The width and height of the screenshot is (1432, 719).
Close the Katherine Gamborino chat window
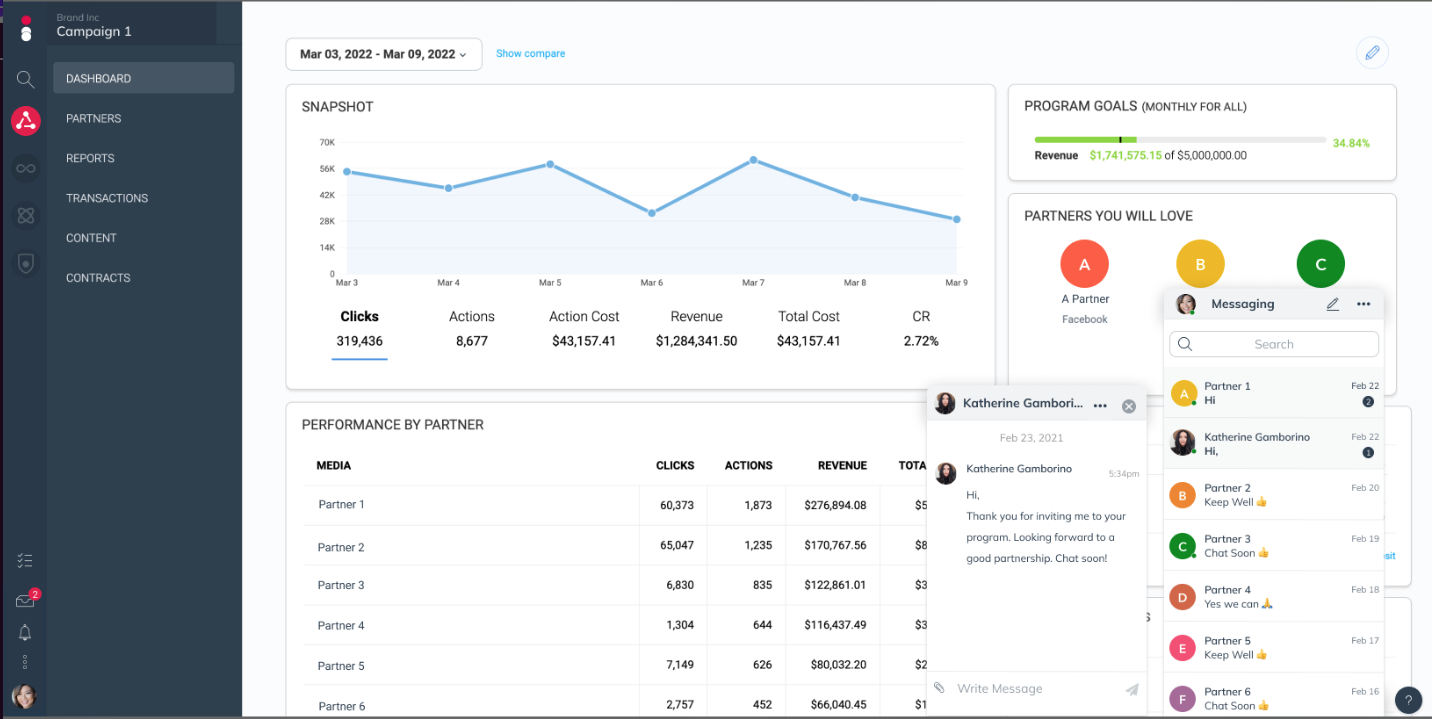[x=1129, y=406]
